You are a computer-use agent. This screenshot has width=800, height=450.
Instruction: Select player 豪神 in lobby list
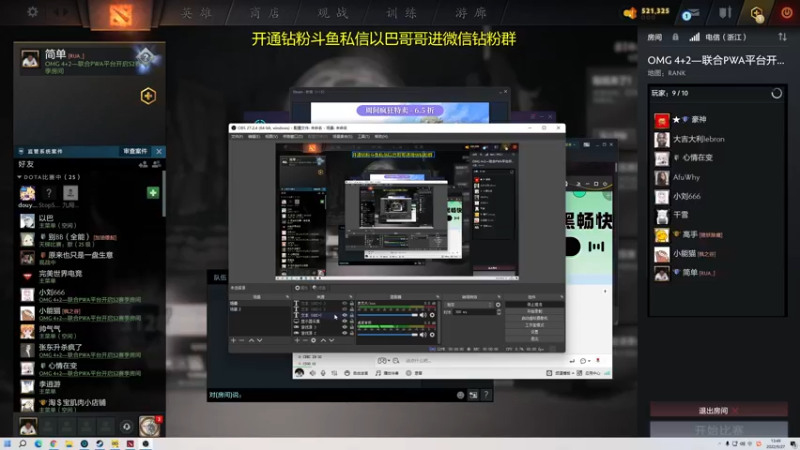click(717, 120)
